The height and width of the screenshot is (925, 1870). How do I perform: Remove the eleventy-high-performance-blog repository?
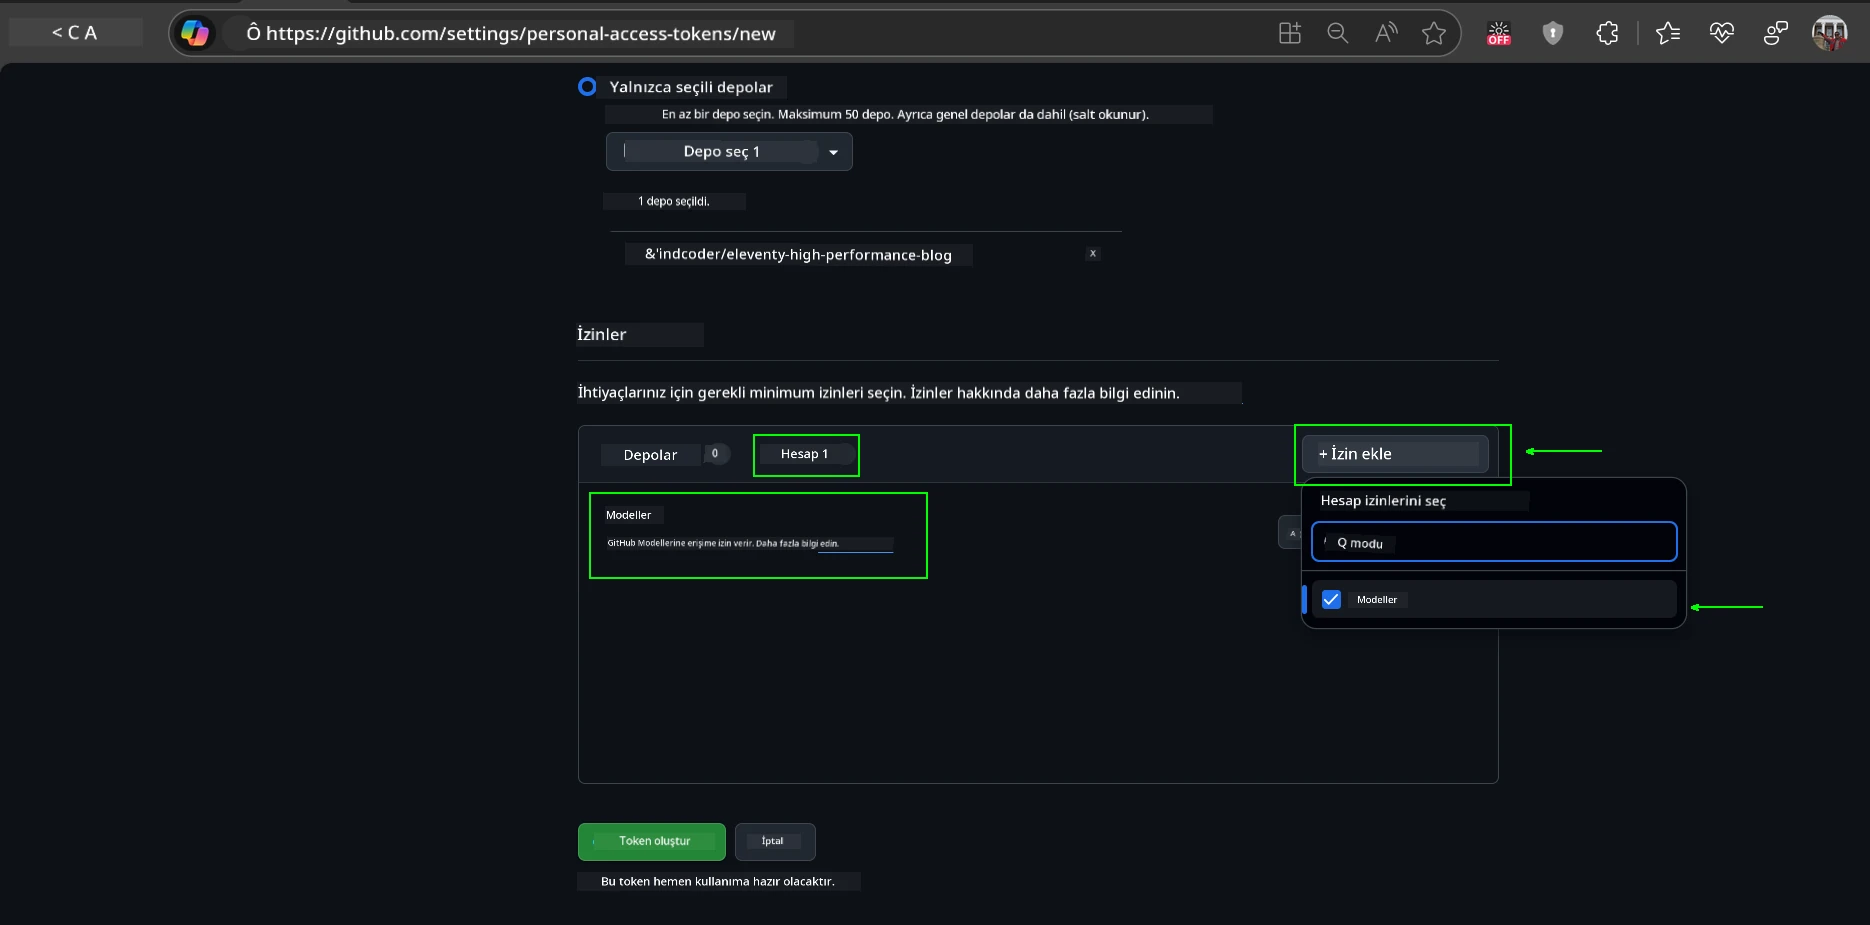(x=1093, y=254)
